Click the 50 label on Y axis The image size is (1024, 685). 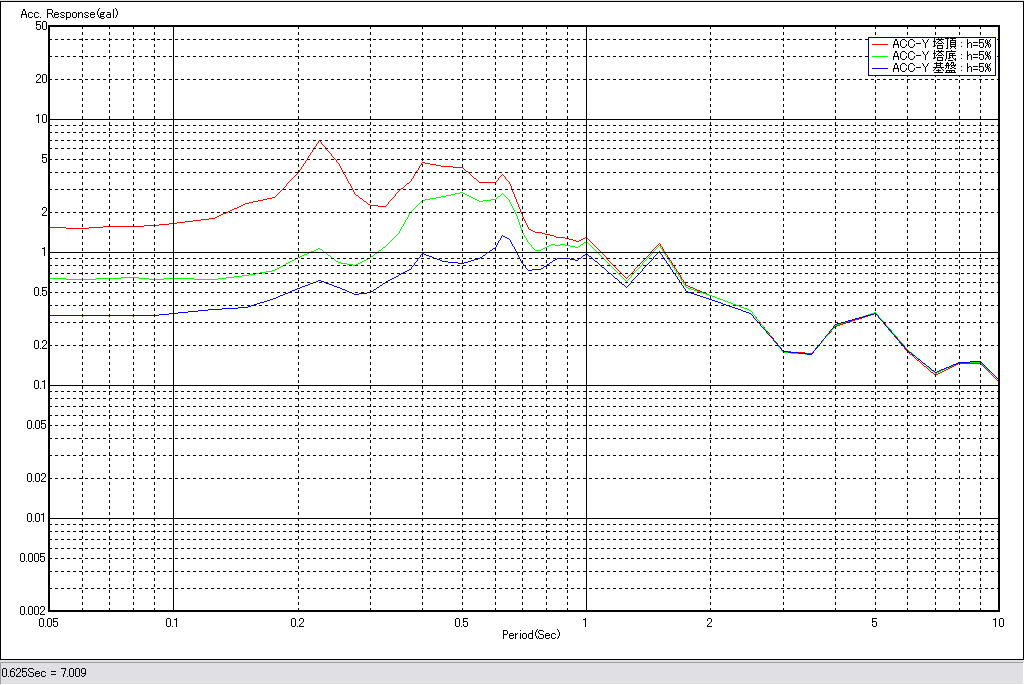(42, 26)
